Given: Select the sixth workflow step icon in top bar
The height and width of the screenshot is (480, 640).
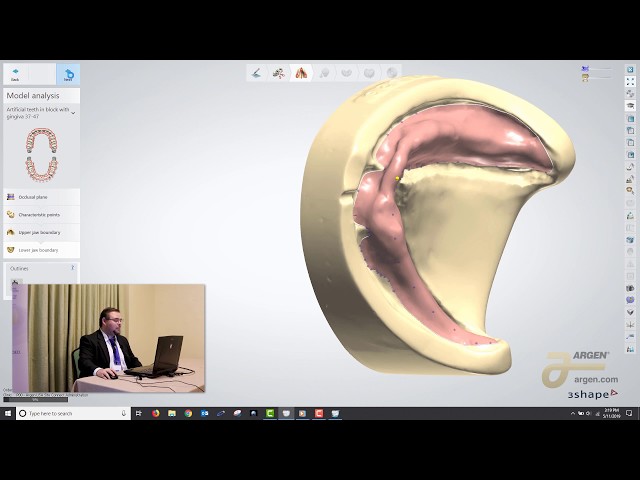Looking at the screenshot, I should point(369,73).
